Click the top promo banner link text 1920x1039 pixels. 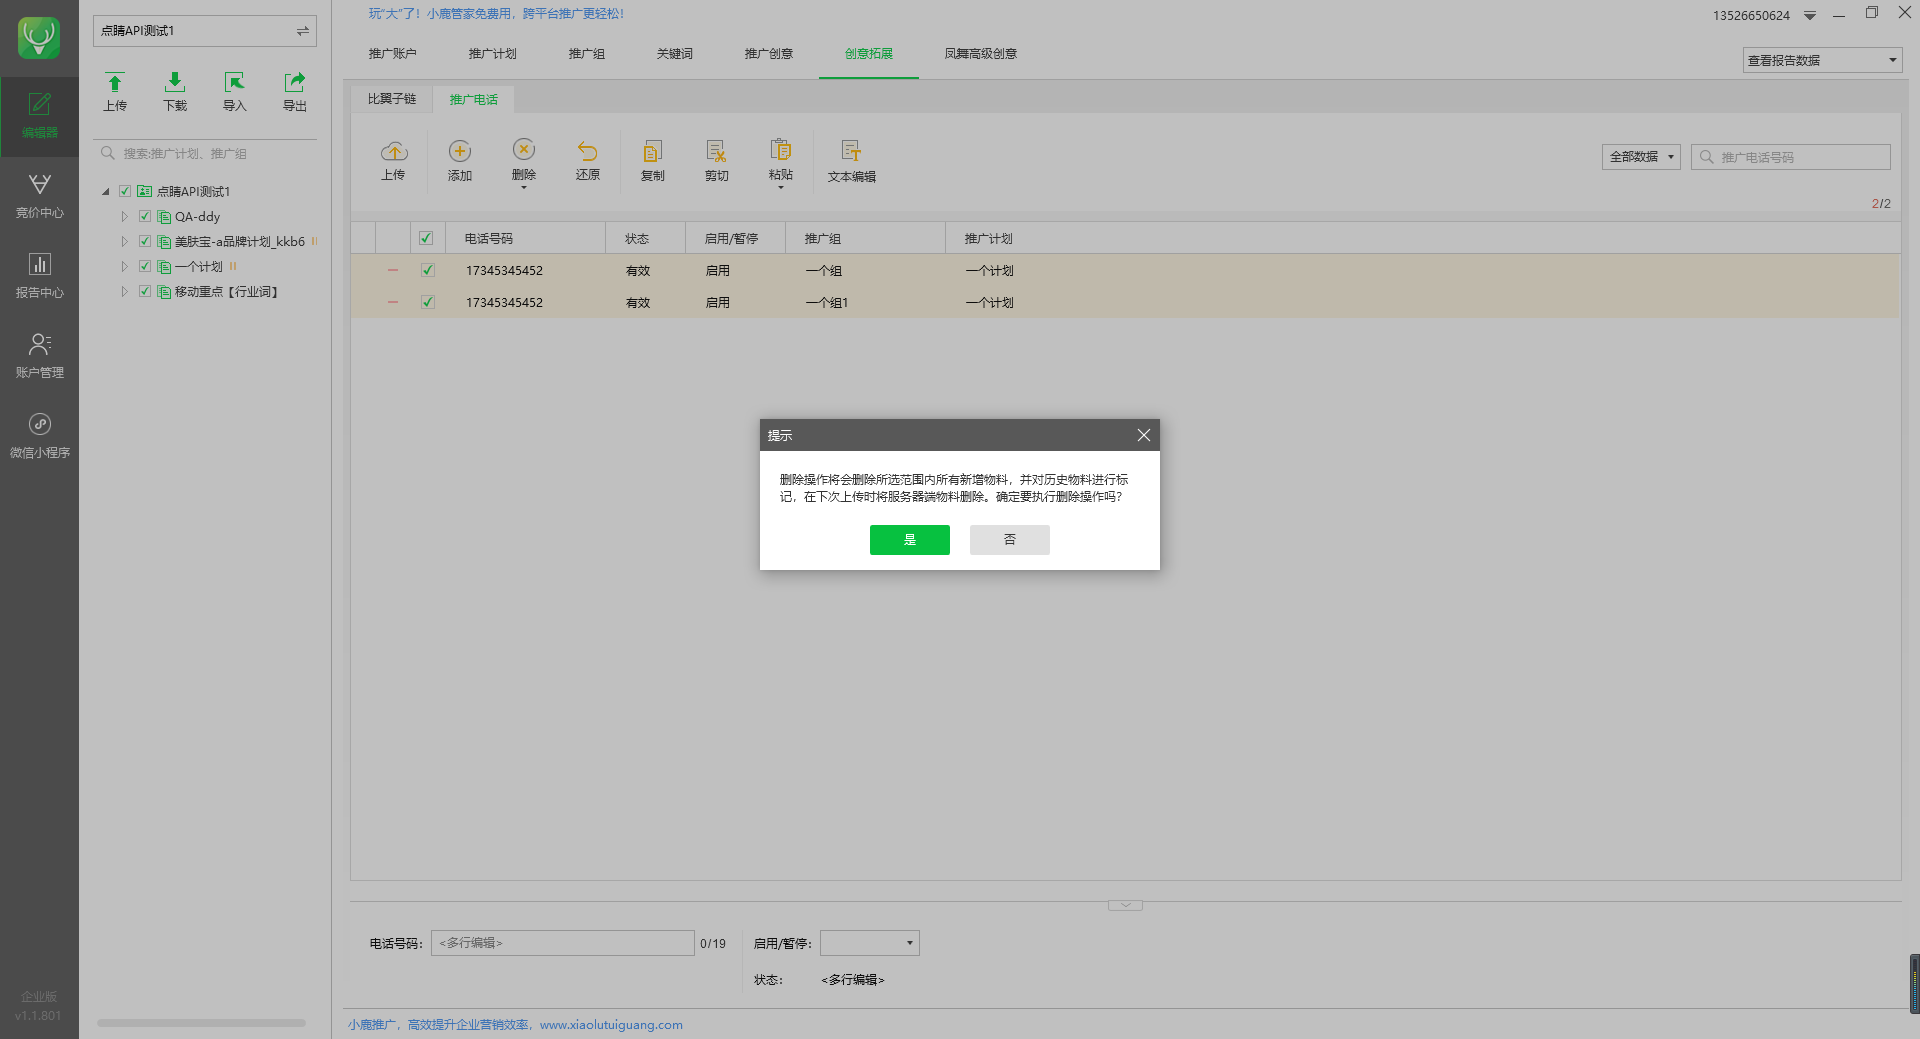(x=496, y=14)
